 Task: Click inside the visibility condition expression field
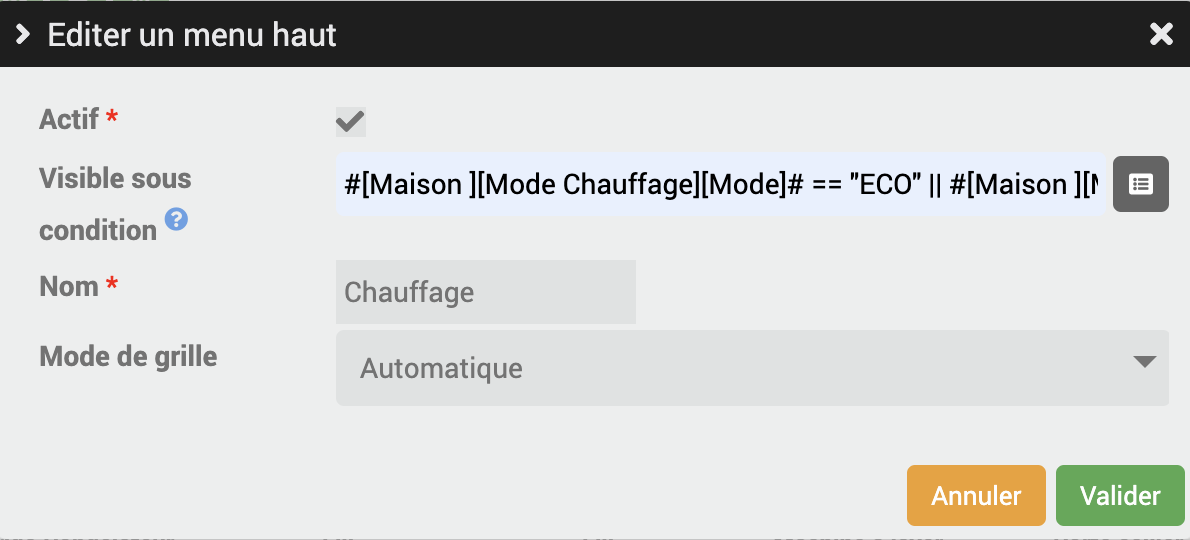(721, 184)
